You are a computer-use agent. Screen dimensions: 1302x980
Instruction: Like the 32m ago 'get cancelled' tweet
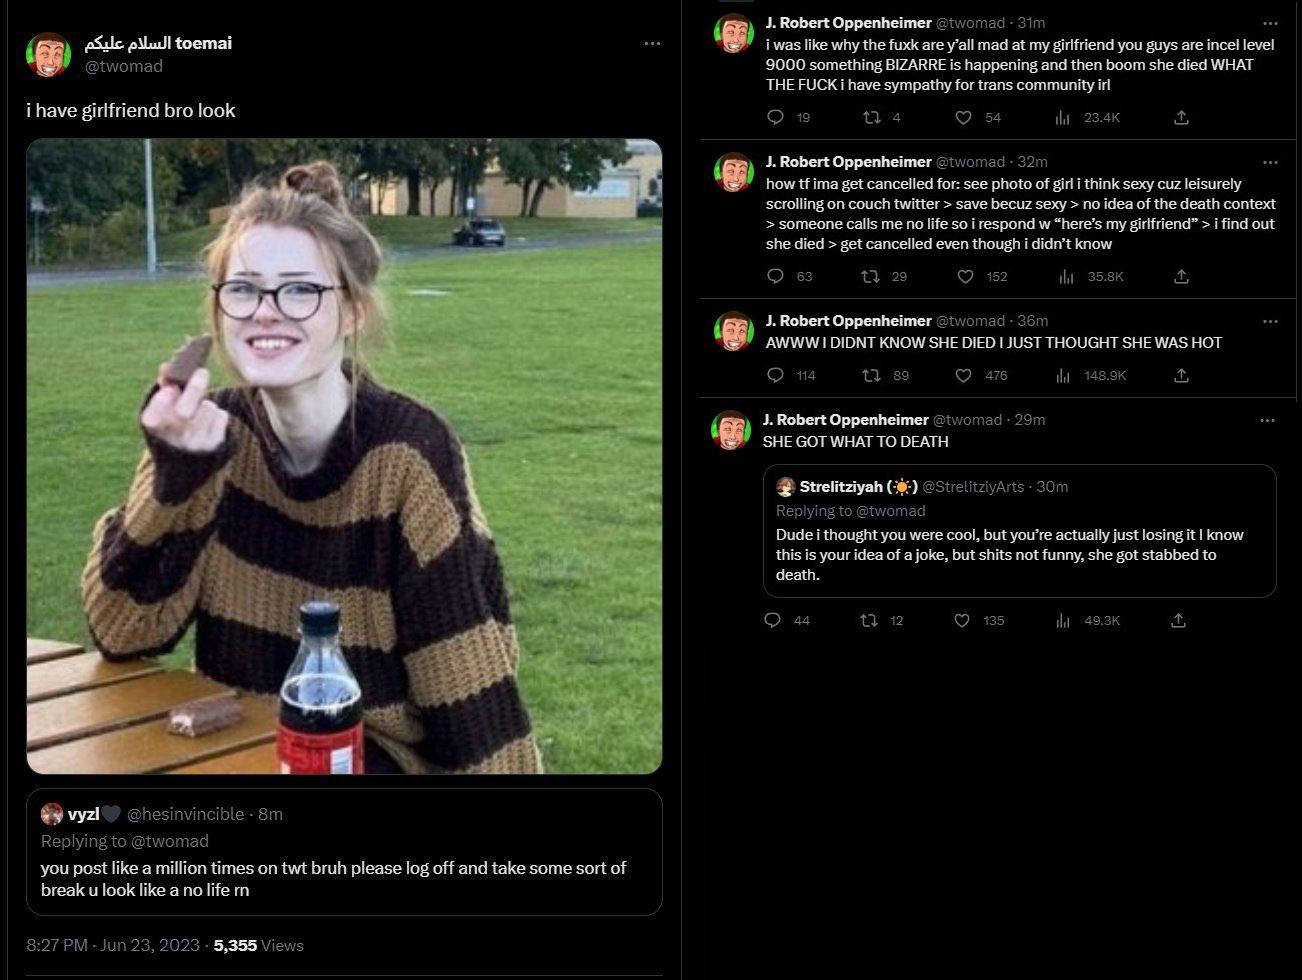tap(965, 277)
